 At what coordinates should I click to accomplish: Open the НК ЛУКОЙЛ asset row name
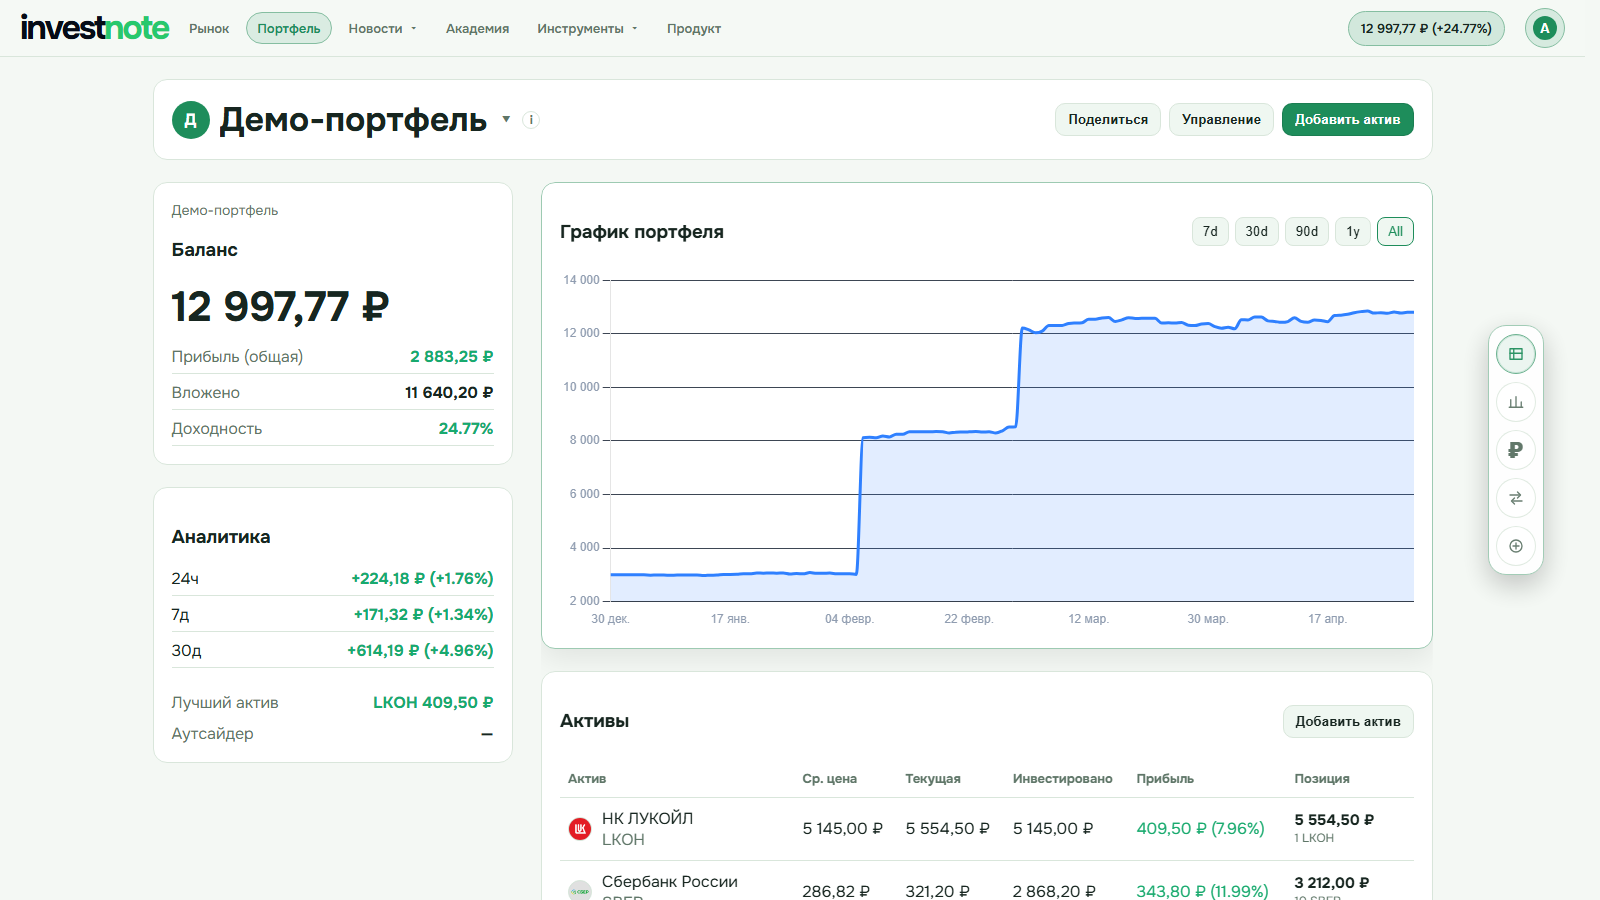647,818
